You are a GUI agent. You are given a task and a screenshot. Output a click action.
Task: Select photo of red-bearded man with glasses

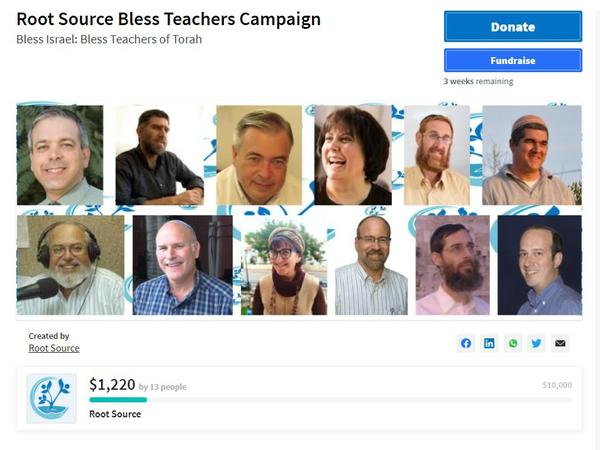pyautogui.click(x=437, y=155)
